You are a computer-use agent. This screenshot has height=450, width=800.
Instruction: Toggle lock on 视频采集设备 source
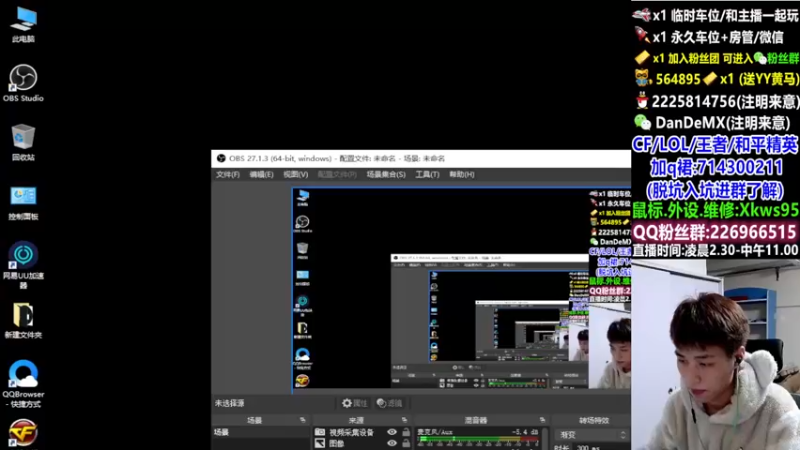(x=406, y=432)
